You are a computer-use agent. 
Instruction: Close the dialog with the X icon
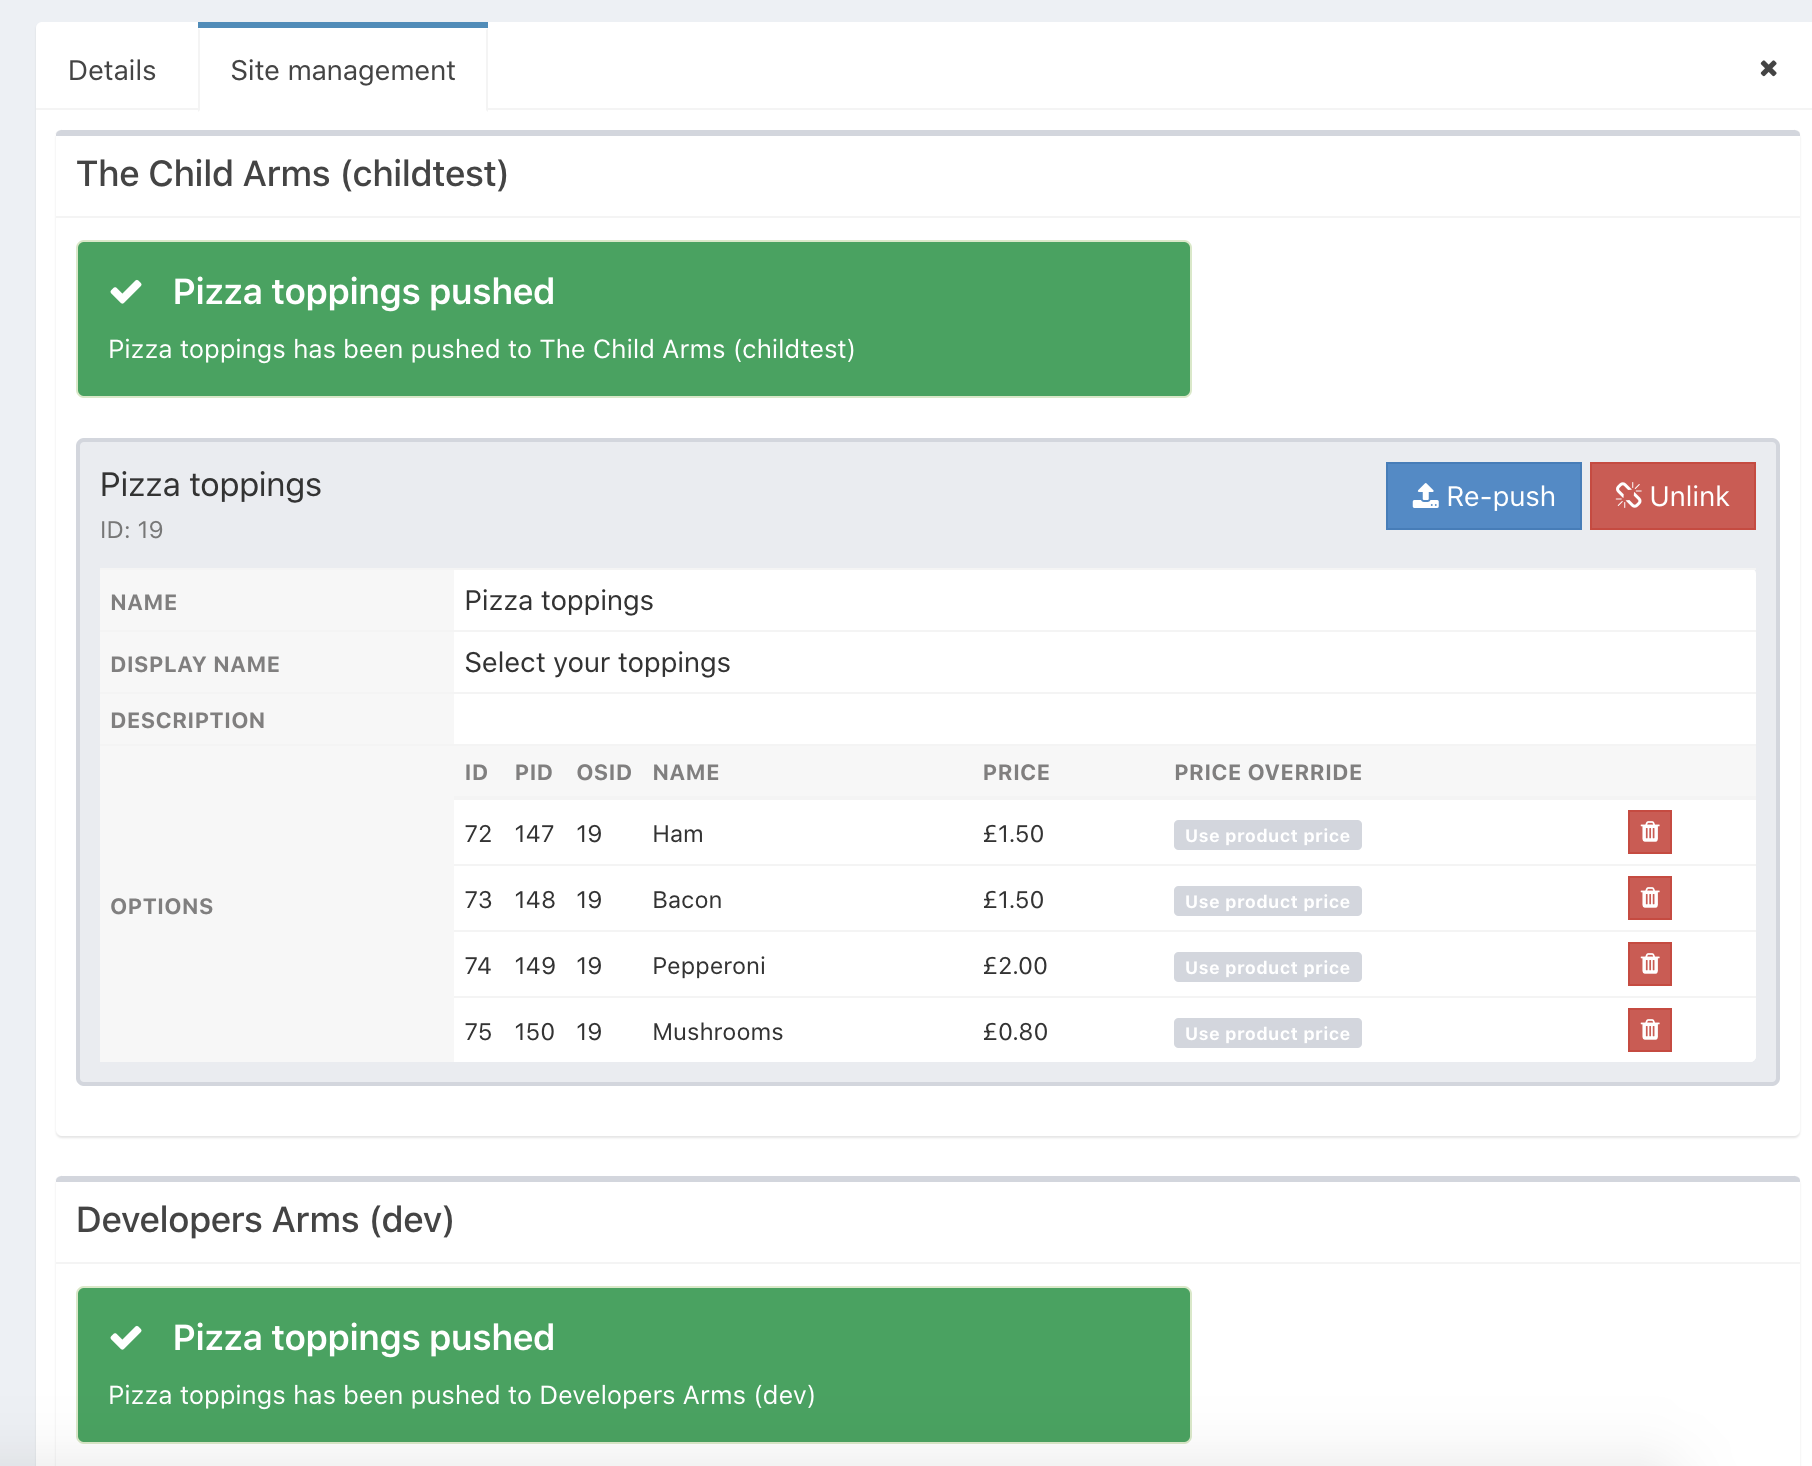1768,68
